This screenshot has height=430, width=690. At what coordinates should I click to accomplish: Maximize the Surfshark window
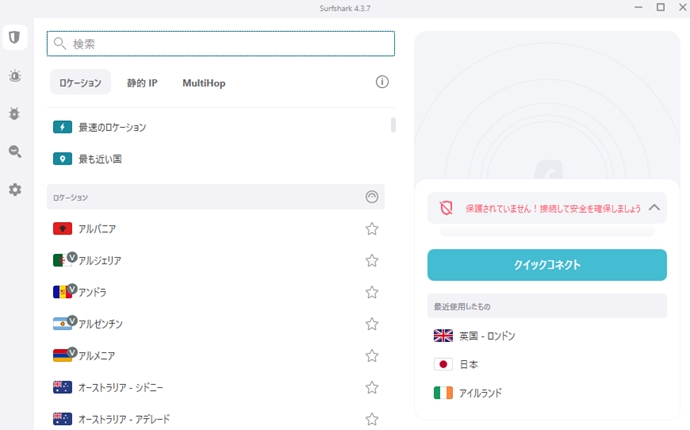[661, 7]
